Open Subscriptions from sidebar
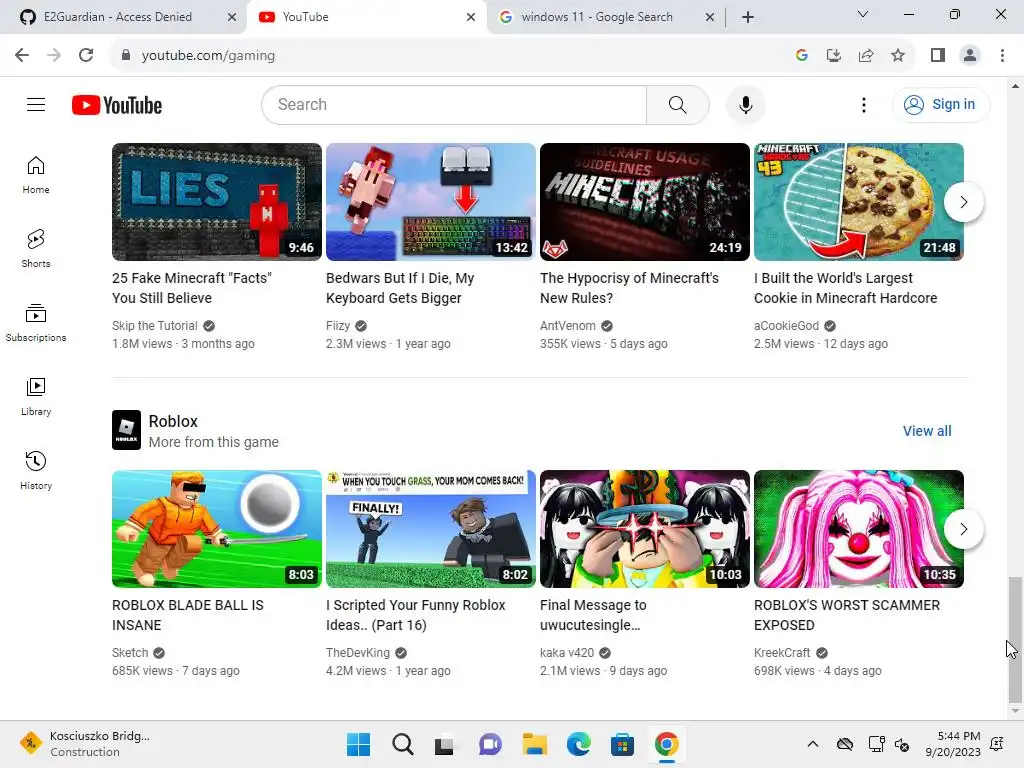This screenshot has width=1024, height=768. 36,323
